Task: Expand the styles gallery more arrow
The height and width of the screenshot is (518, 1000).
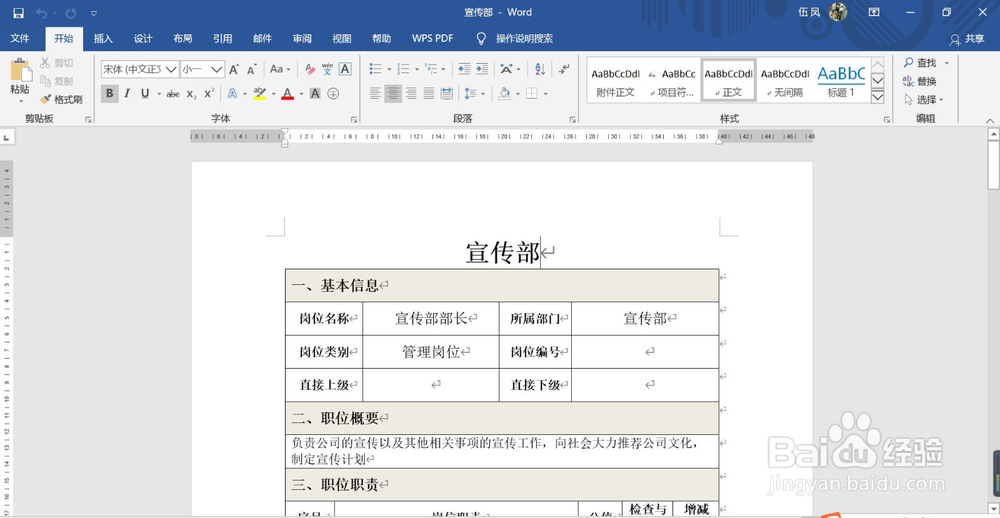Action: click(x=878, y=97)
